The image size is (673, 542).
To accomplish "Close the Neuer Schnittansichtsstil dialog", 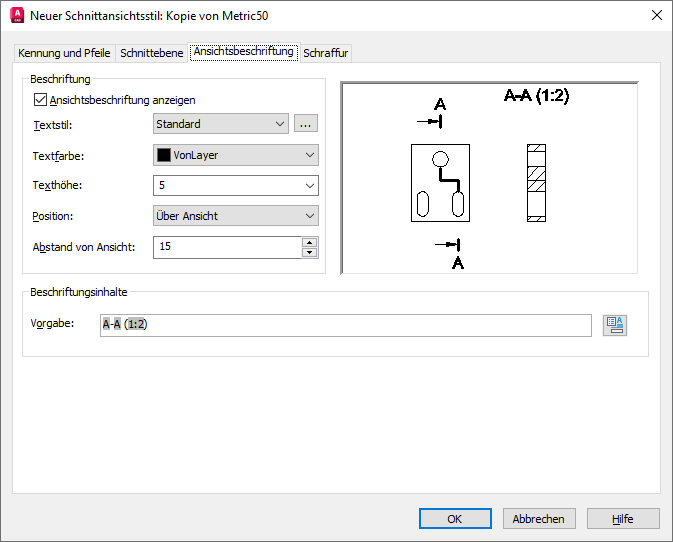I will (x=657, y=15).
